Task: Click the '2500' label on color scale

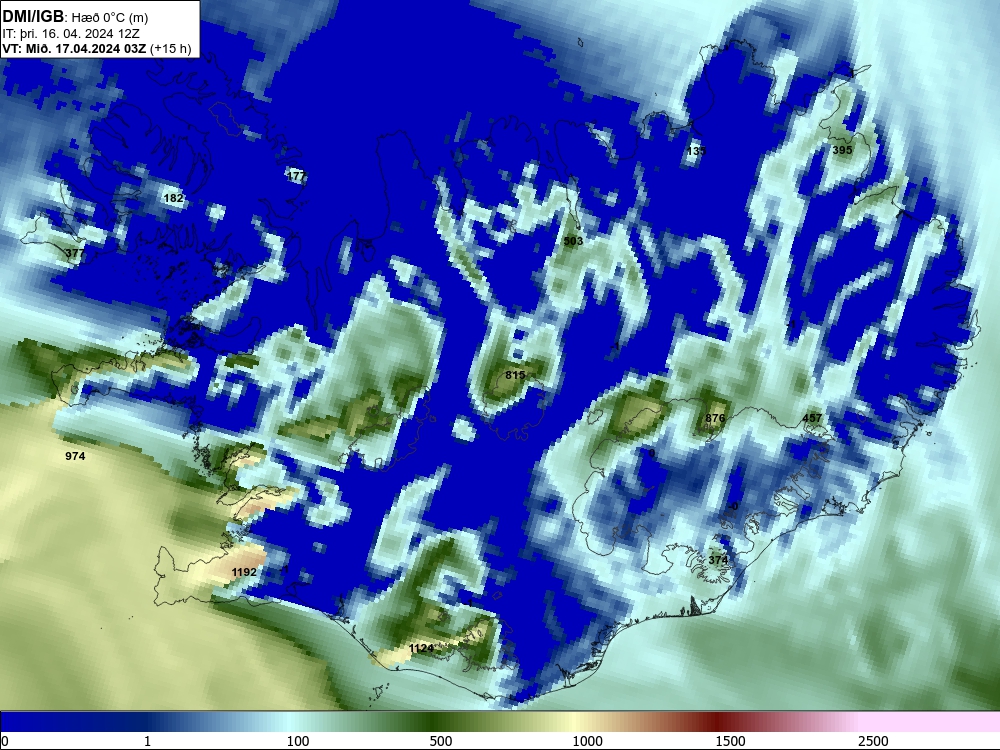Action: (x=873, y=741)
